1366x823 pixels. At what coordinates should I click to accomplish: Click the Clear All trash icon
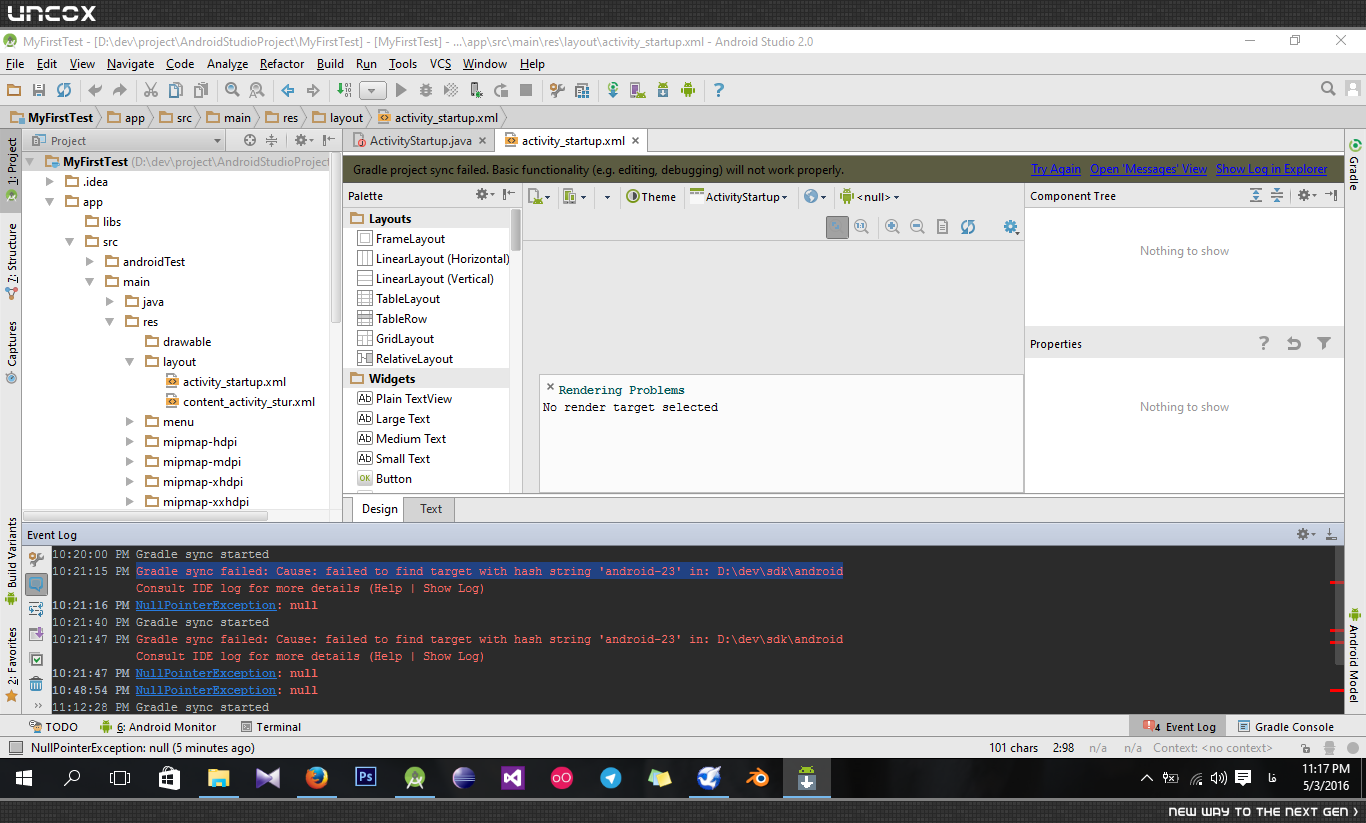point(36,684)
